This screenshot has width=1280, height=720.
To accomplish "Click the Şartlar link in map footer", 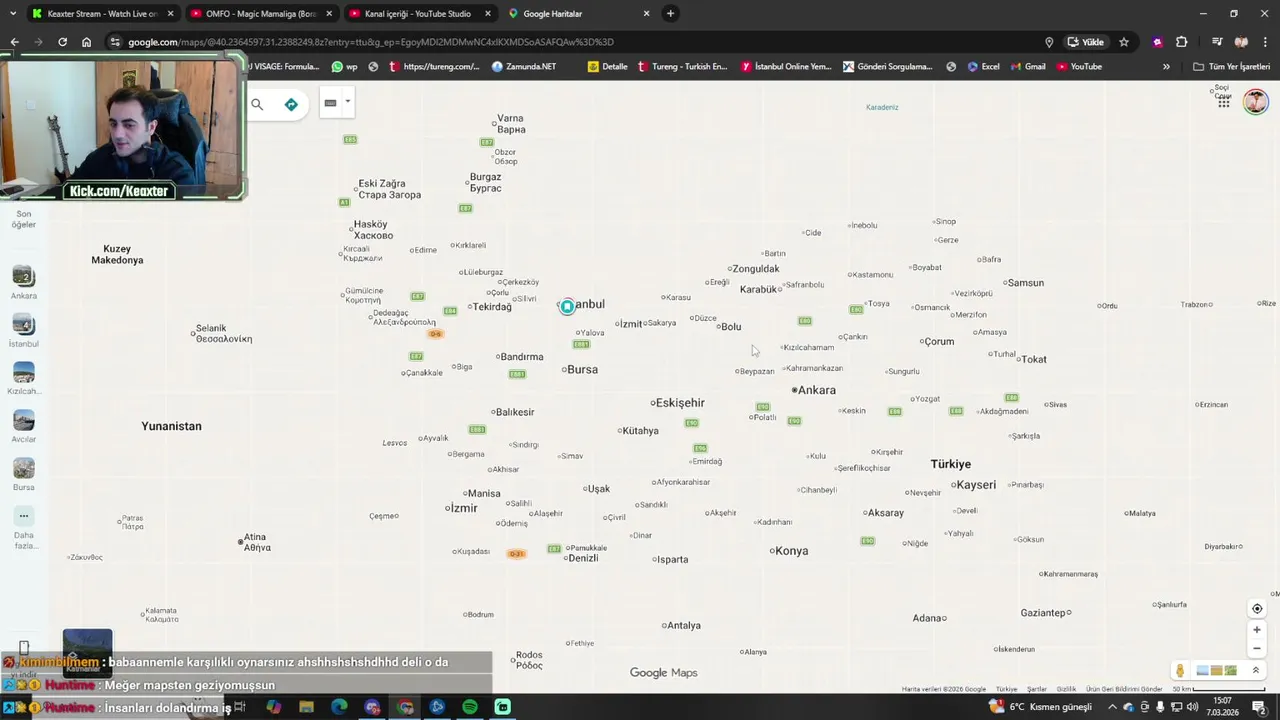I will (1037, 689).
